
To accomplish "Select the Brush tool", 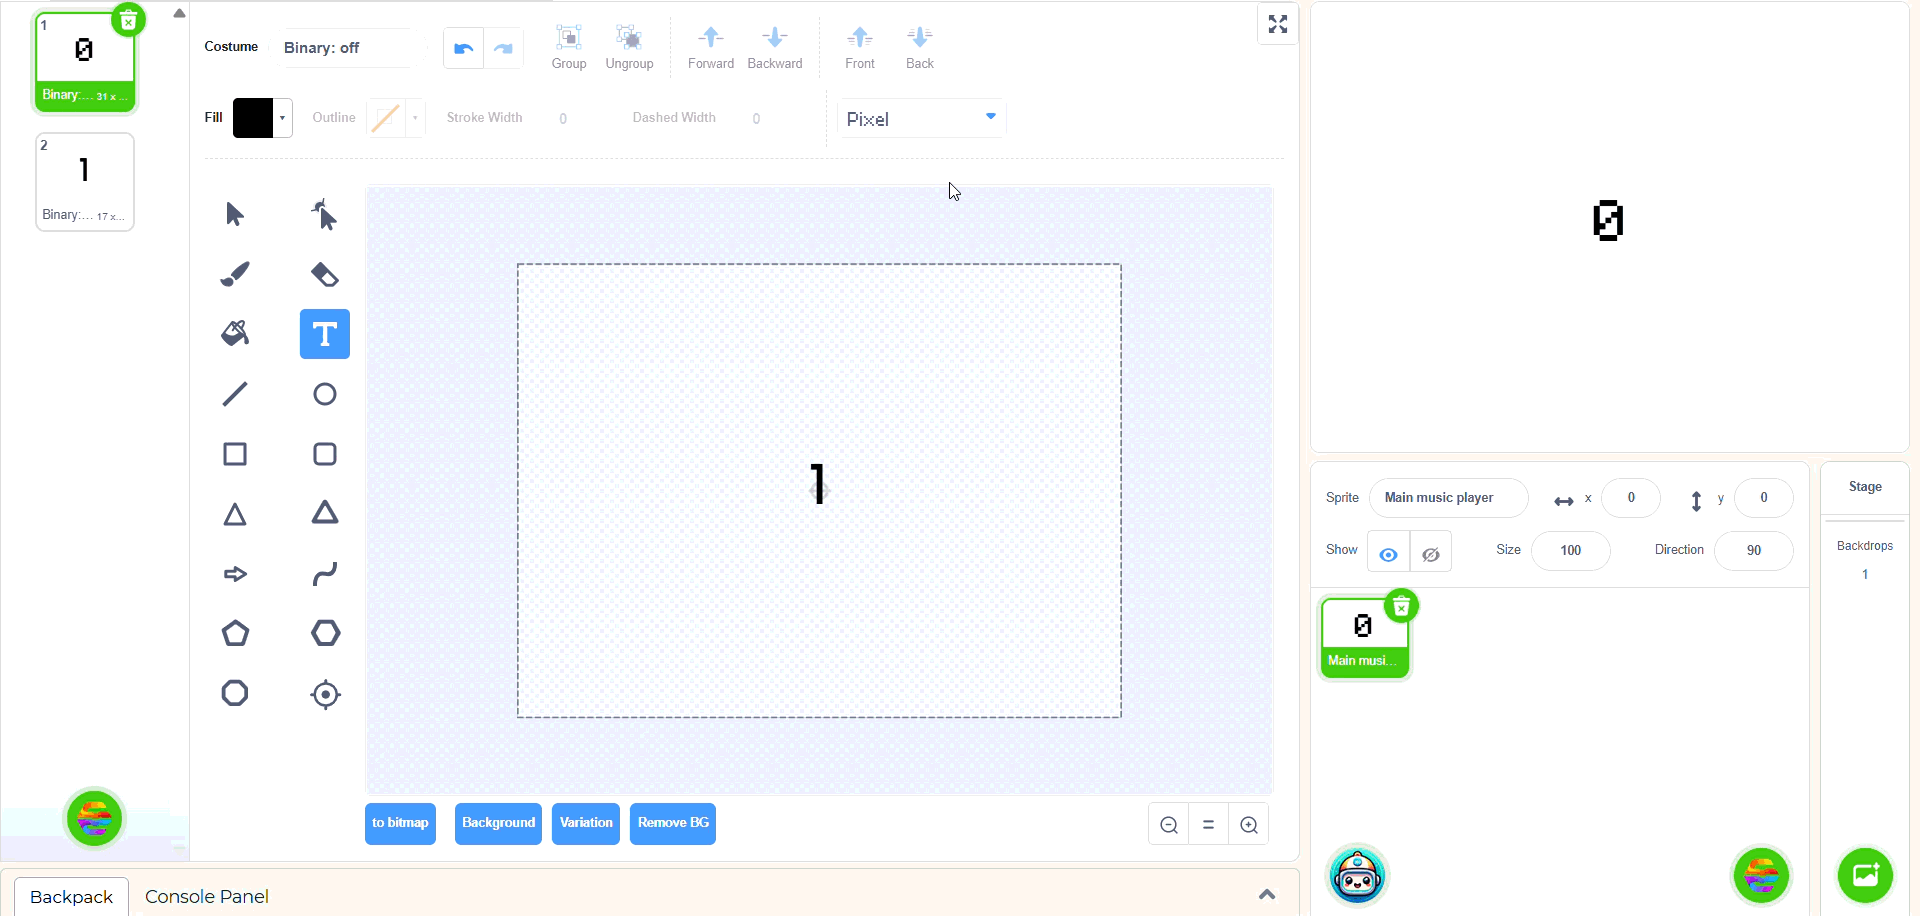I will point(235,274).
